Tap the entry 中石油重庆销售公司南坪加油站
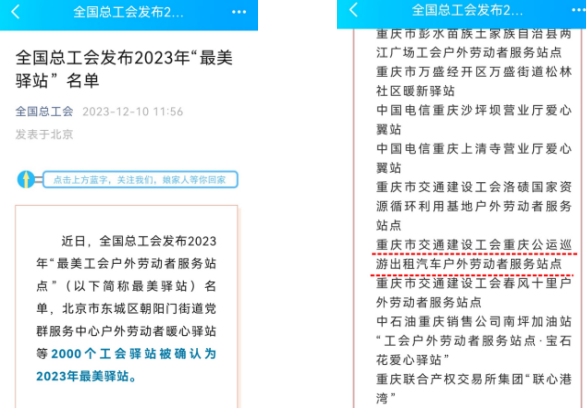Screen dimensions: 586x417 (x=474, y=321)
